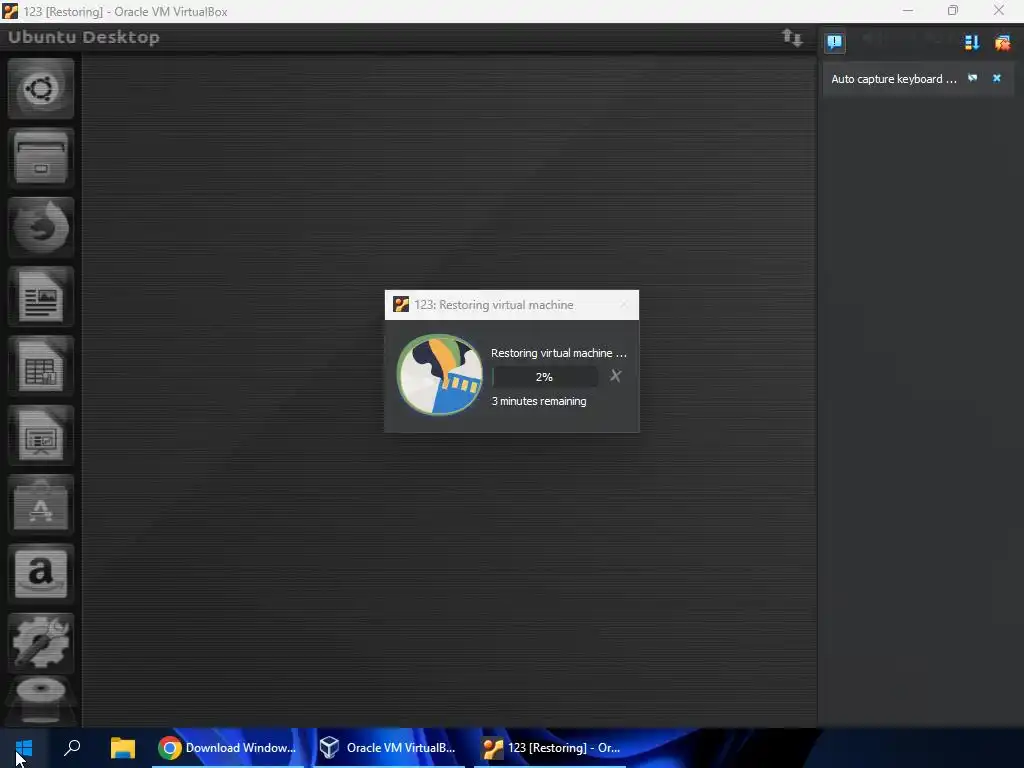Click the 123: Restoring virtual machine dialog title
The width and height of the screenshot is (1024, 768).
(x=494, y=305)
